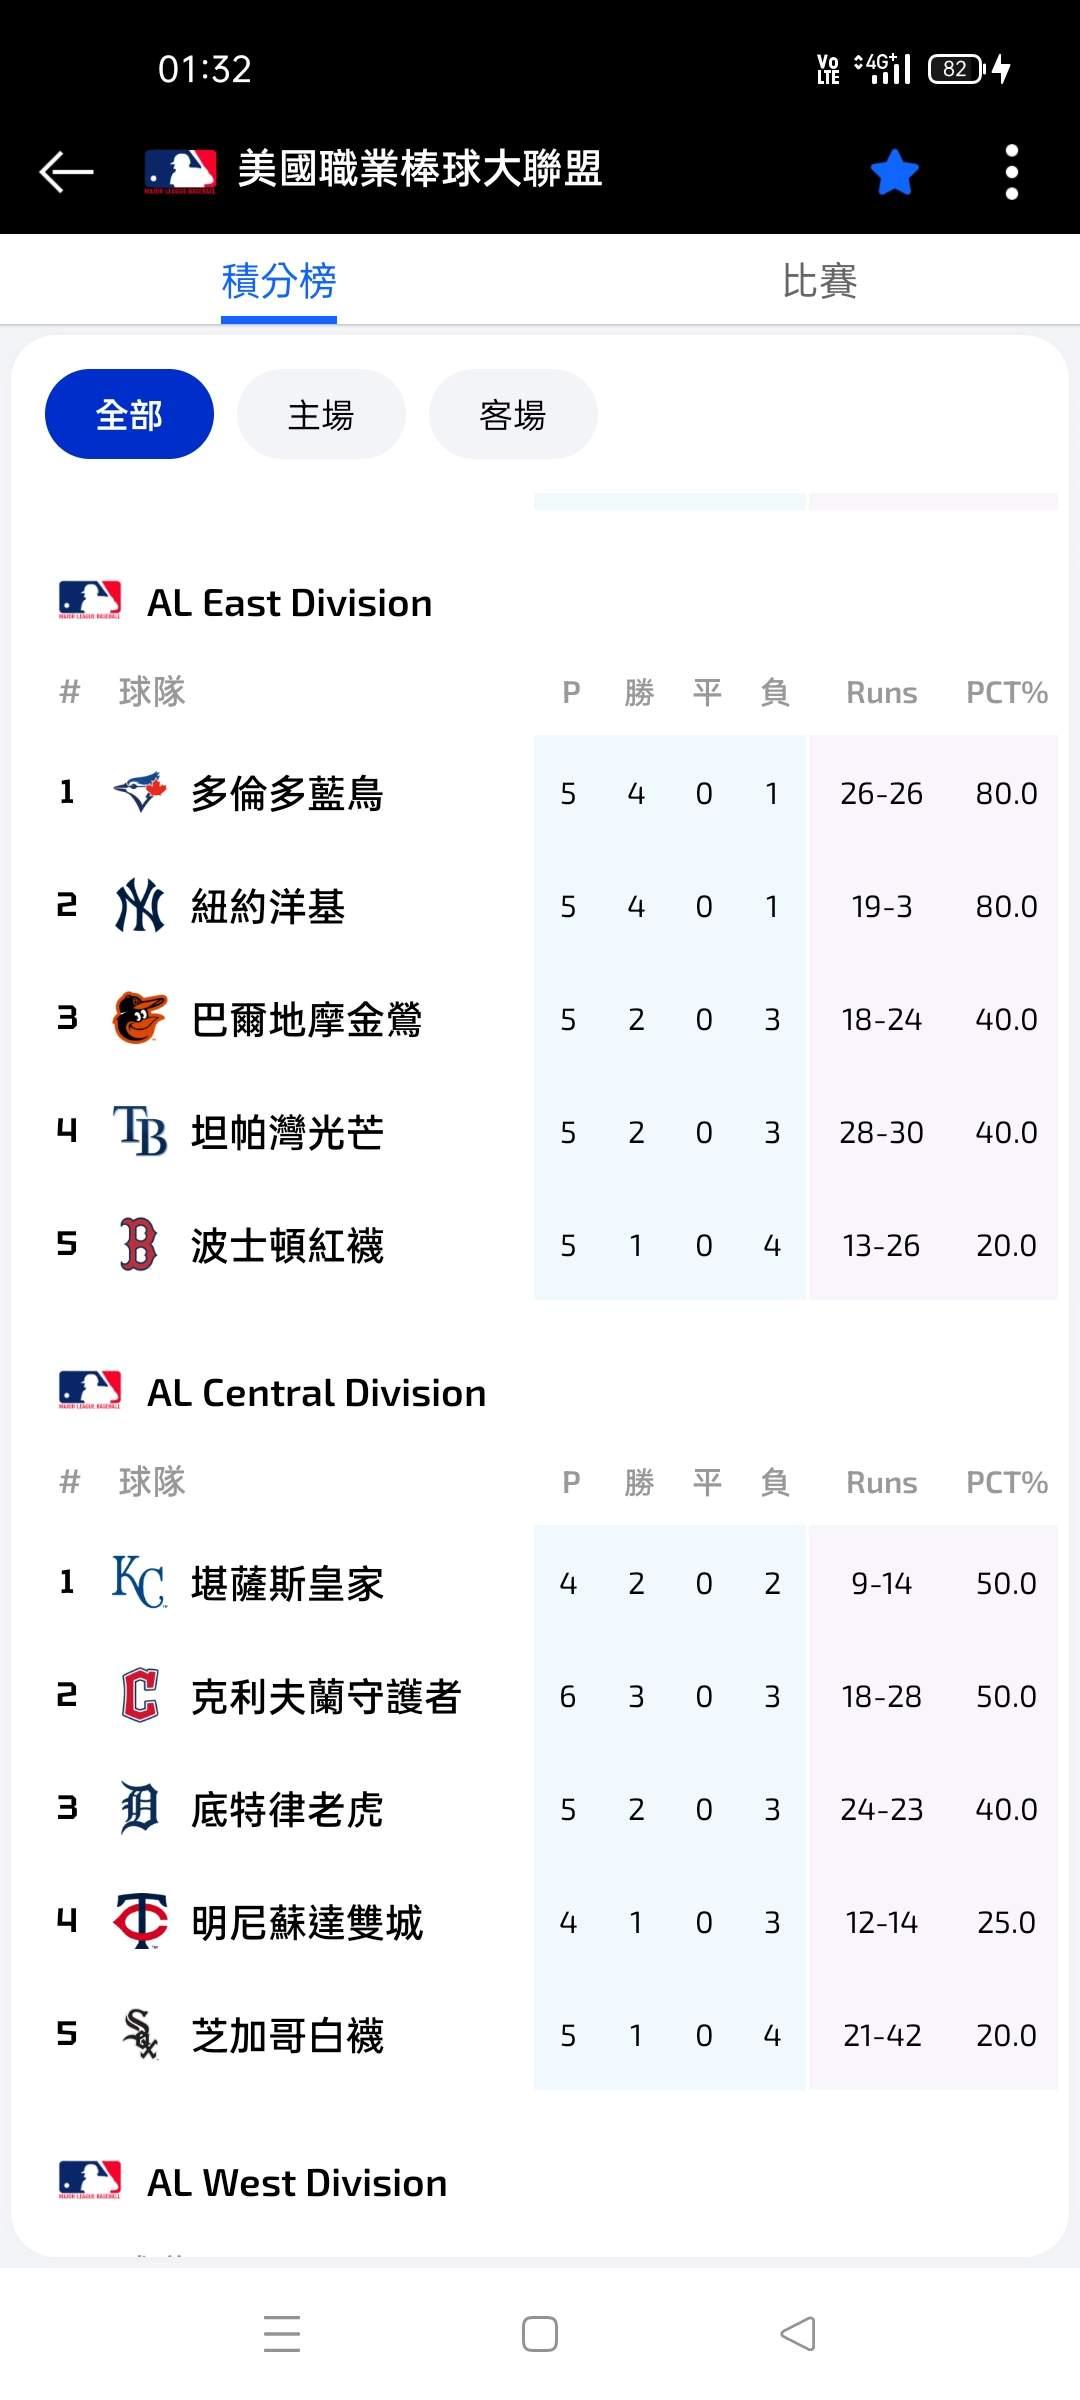Tap the Kansas City Royals logo
The image size is (1080, 2400).
[x=139, y=1583]
